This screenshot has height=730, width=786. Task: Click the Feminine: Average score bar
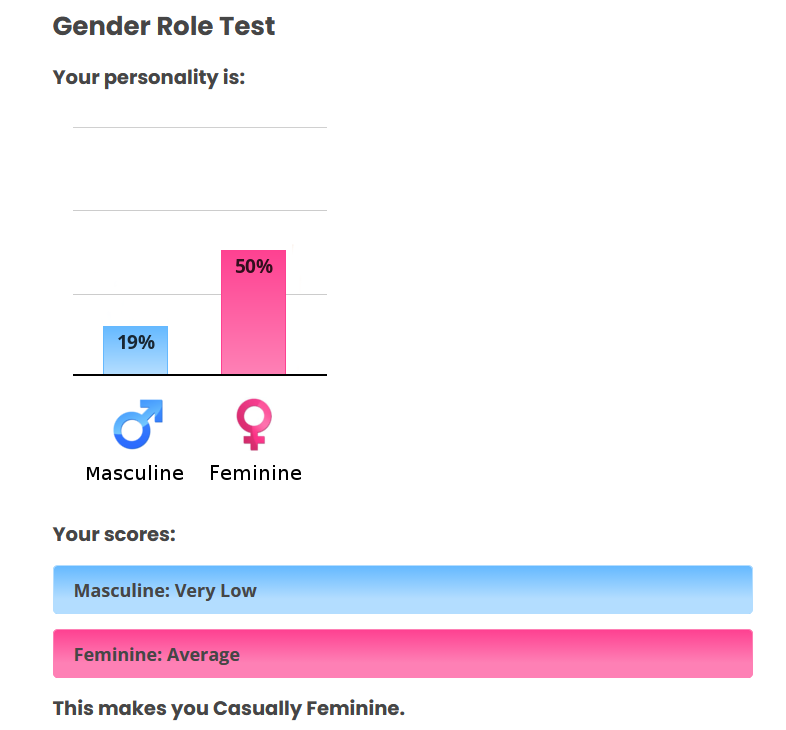pos(403,653)
